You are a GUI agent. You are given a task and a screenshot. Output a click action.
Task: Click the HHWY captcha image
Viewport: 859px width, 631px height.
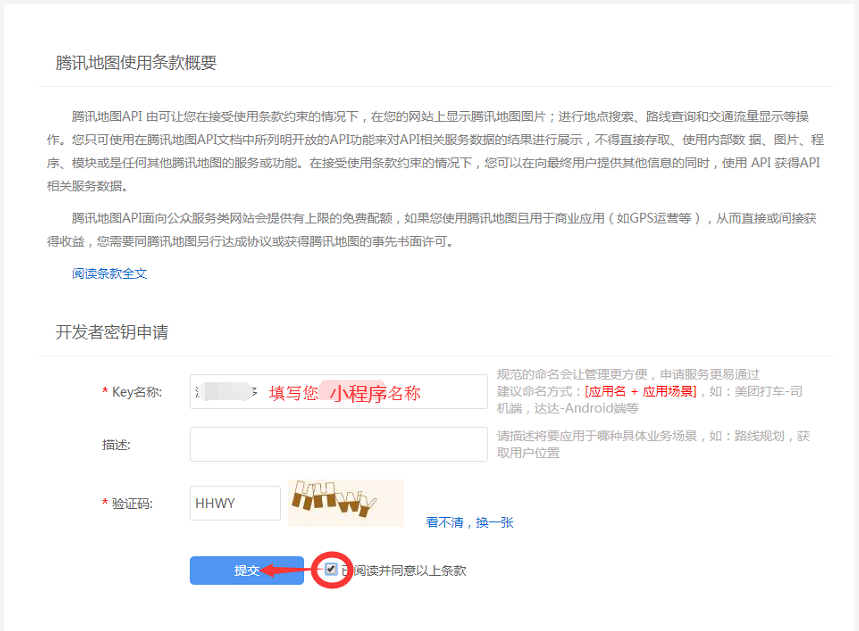346,503
